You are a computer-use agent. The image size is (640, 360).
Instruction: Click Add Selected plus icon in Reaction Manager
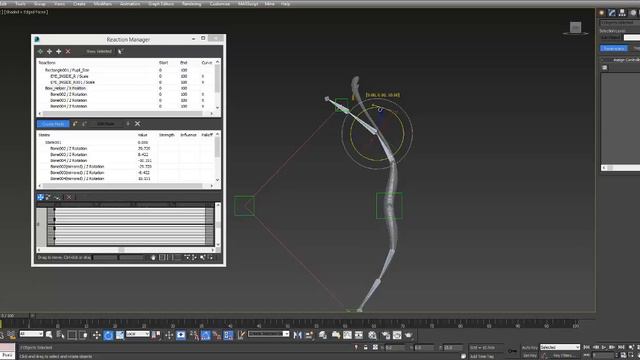point(58,51)
